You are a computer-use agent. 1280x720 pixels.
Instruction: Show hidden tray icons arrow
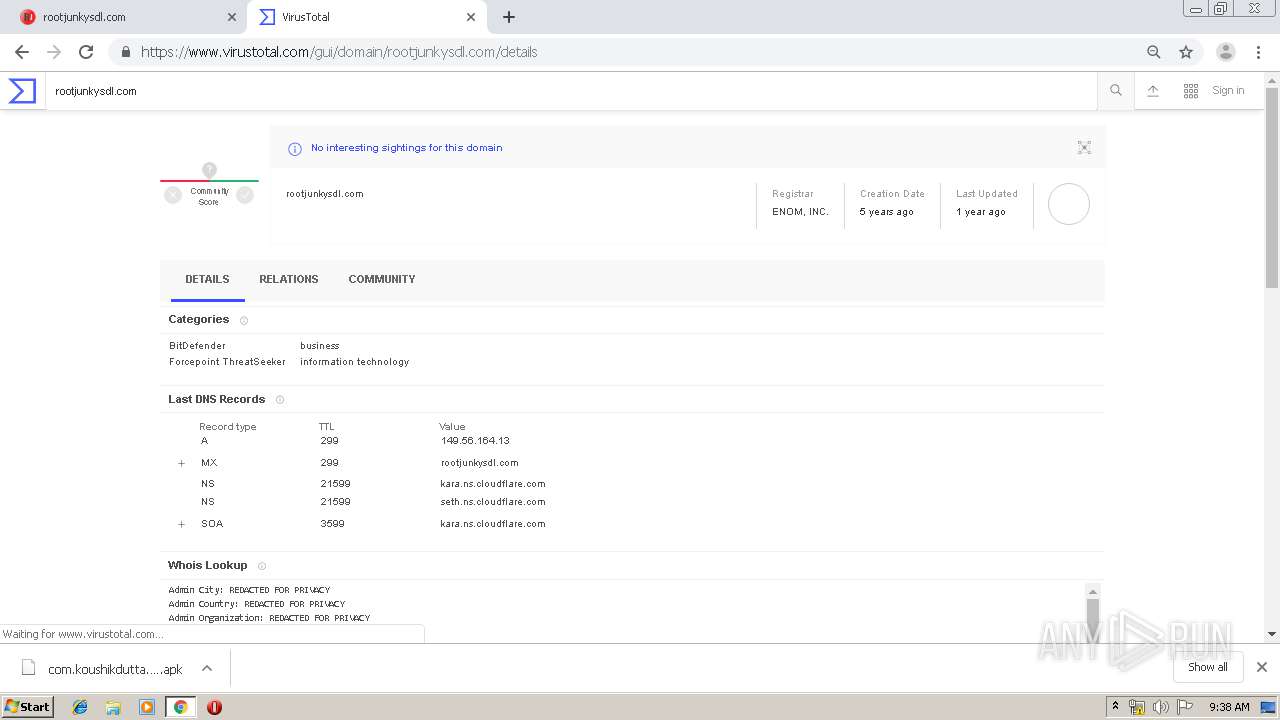[x=1115, y=707]
